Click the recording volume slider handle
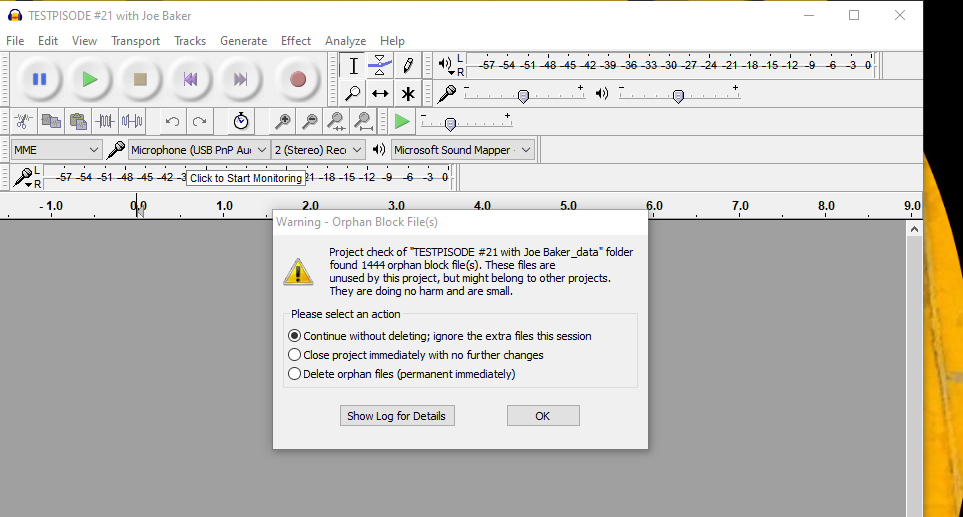The width and height of the screenshot is (963, 517). pos(523,96)
